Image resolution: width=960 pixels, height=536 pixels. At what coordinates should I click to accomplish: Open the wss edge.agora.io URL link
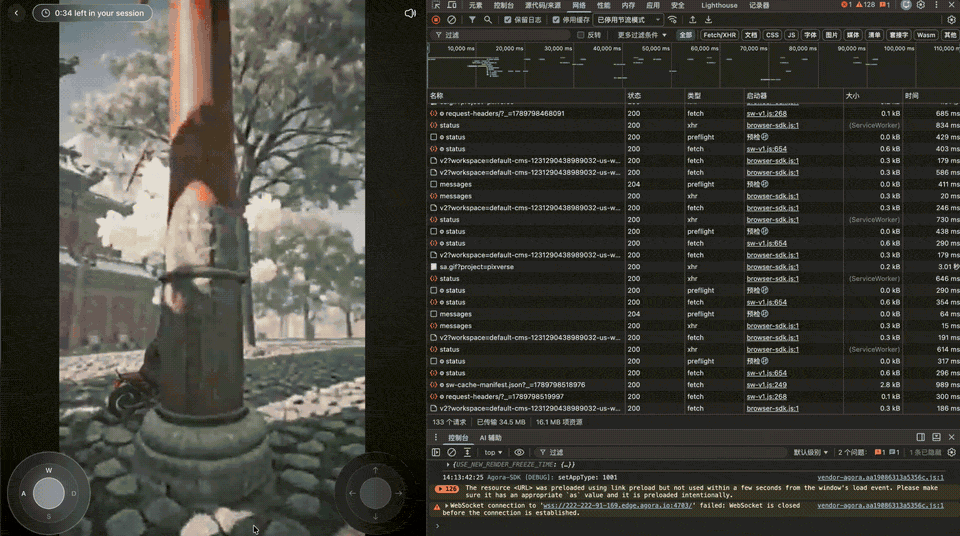coord(617,505)
